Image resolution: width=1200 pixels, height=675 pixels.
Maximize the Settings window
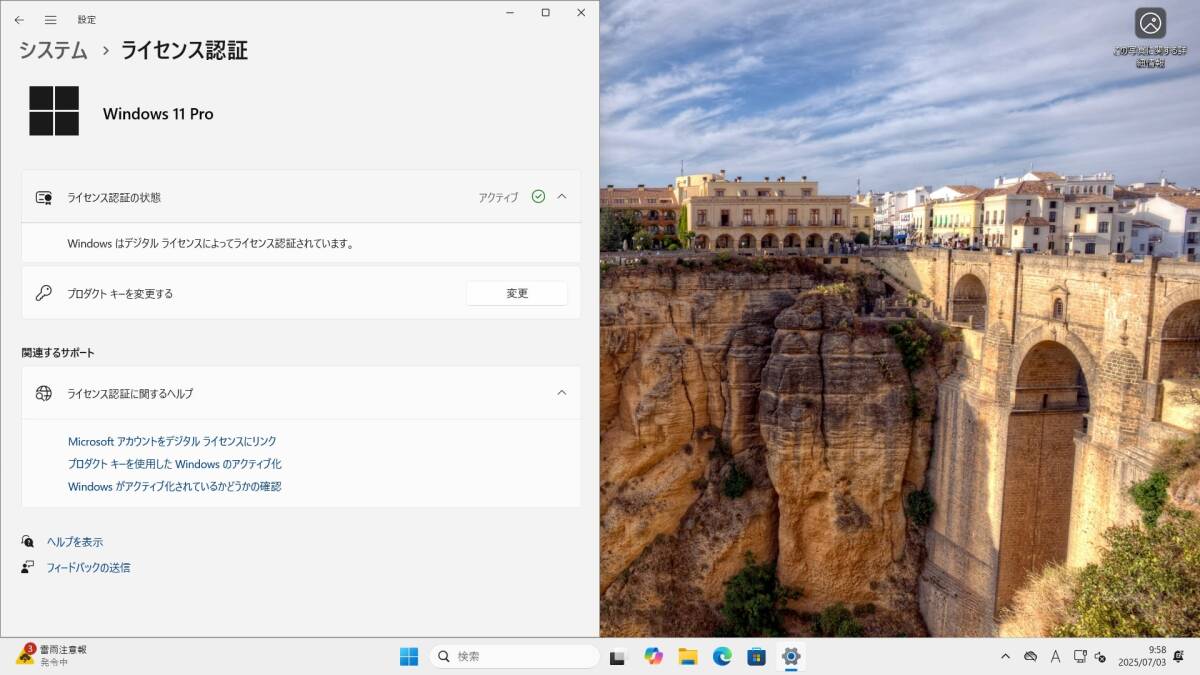[545, 12]
